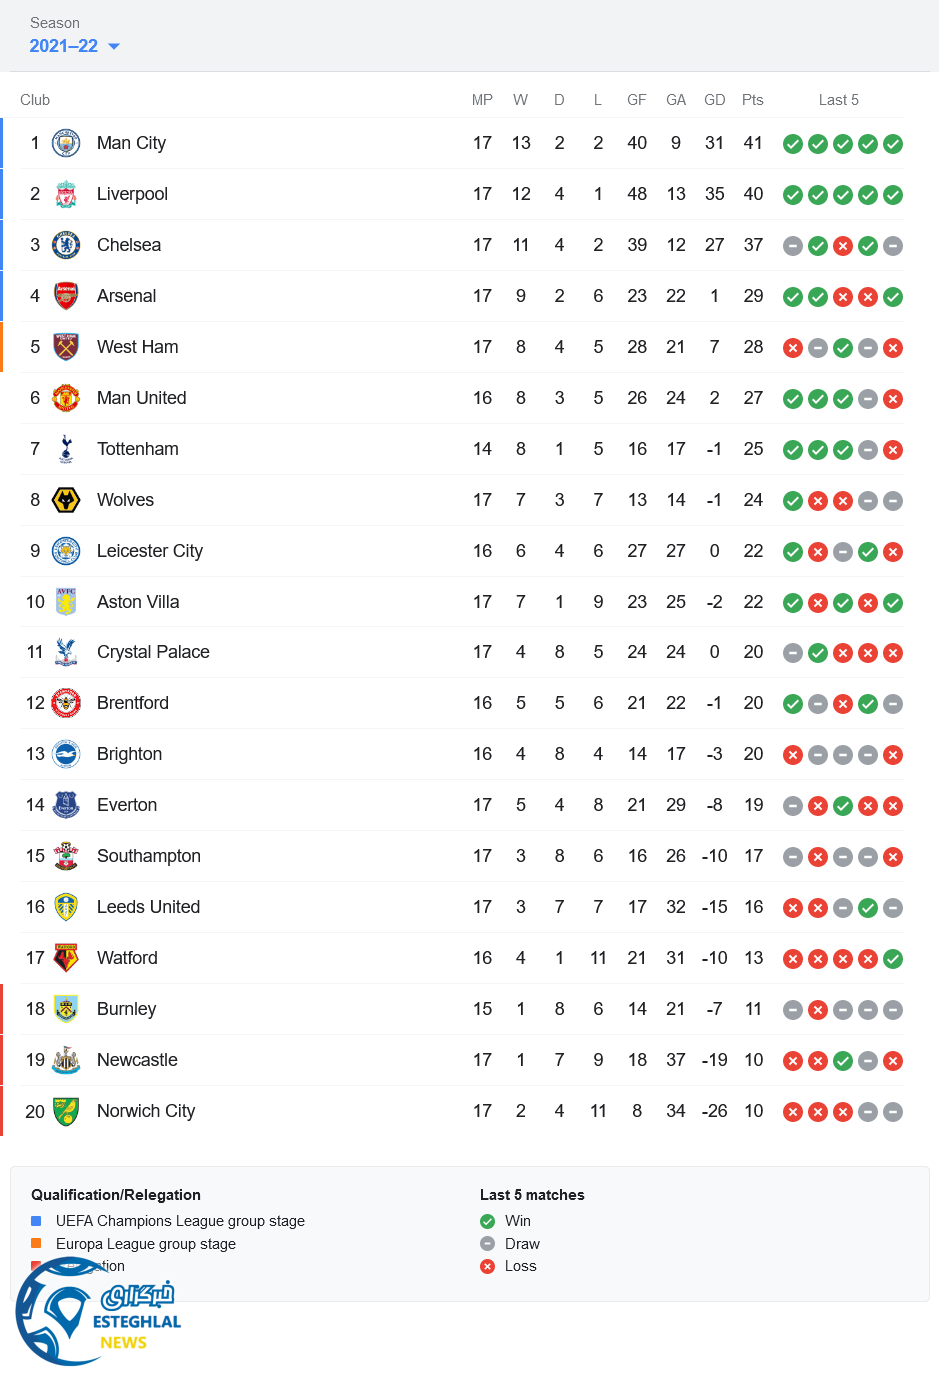The image size is (939, 1393).
Task: Click the dropdown arrow beside the season
Action: coord(114,47)
